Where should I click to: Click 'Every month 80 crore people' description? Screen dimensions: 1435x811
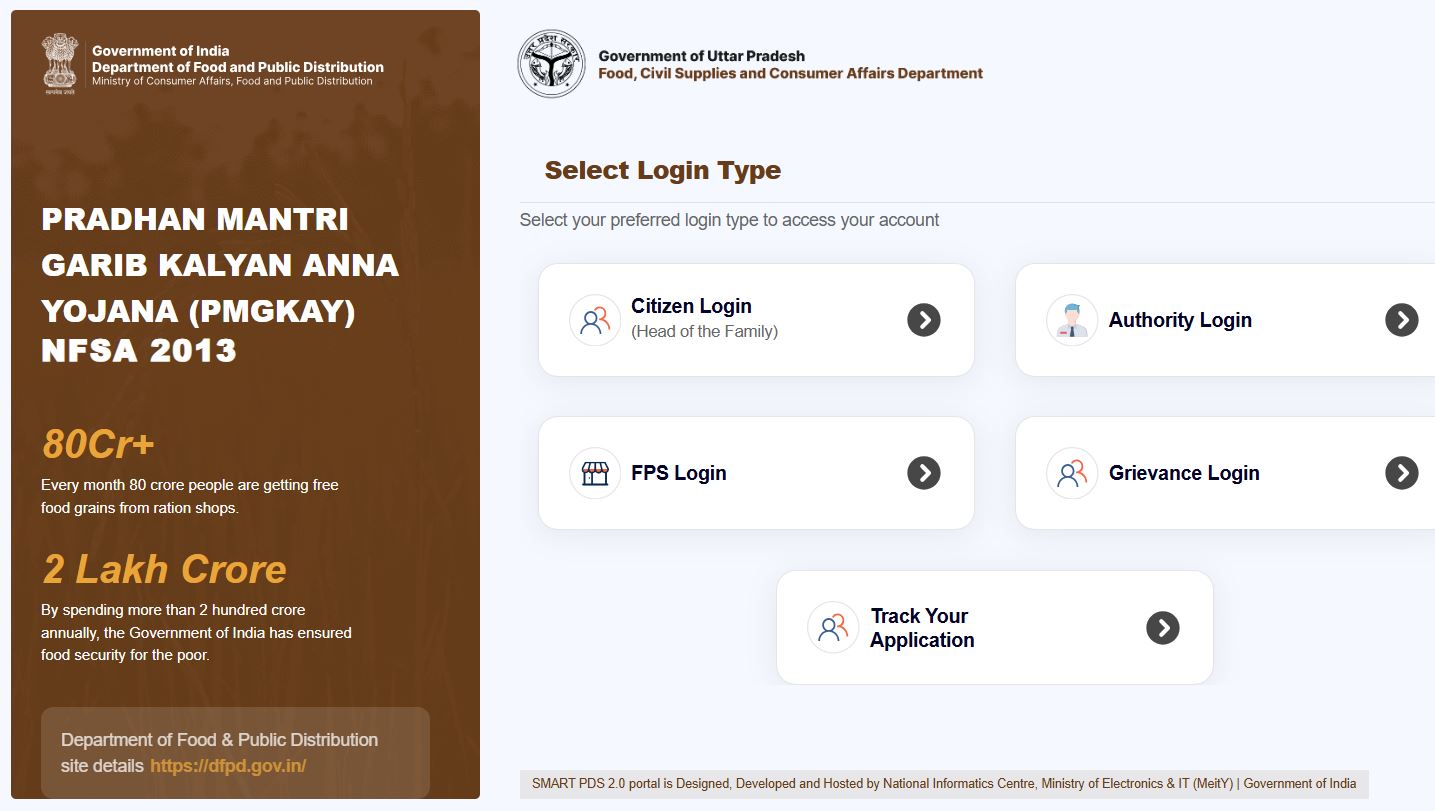tap(190, 496)
